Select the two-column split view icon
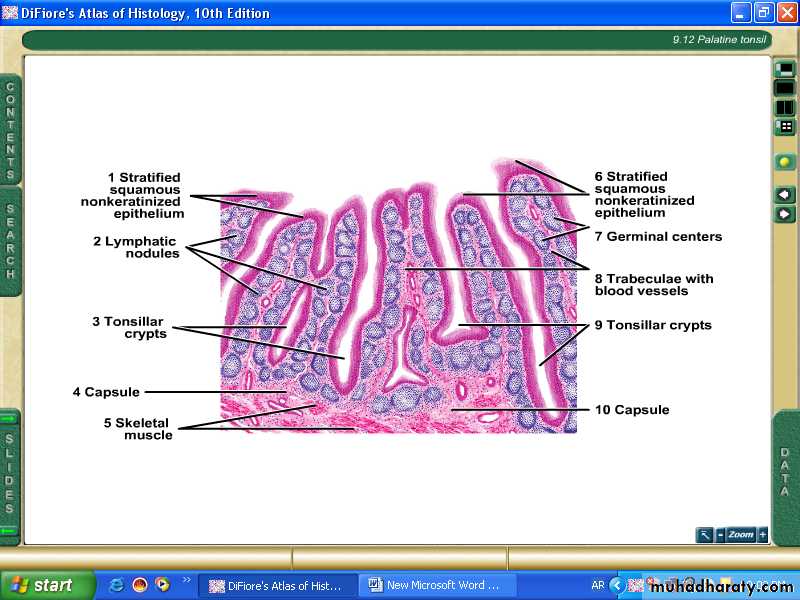 pos(785,108)
